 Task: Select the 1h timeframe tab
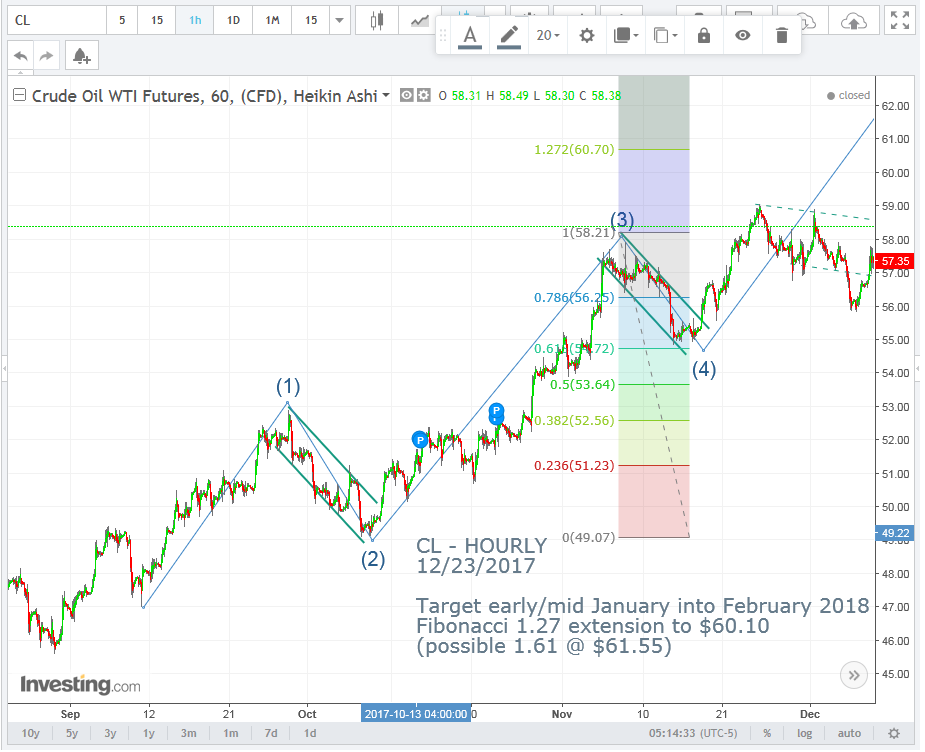point(194,20)
